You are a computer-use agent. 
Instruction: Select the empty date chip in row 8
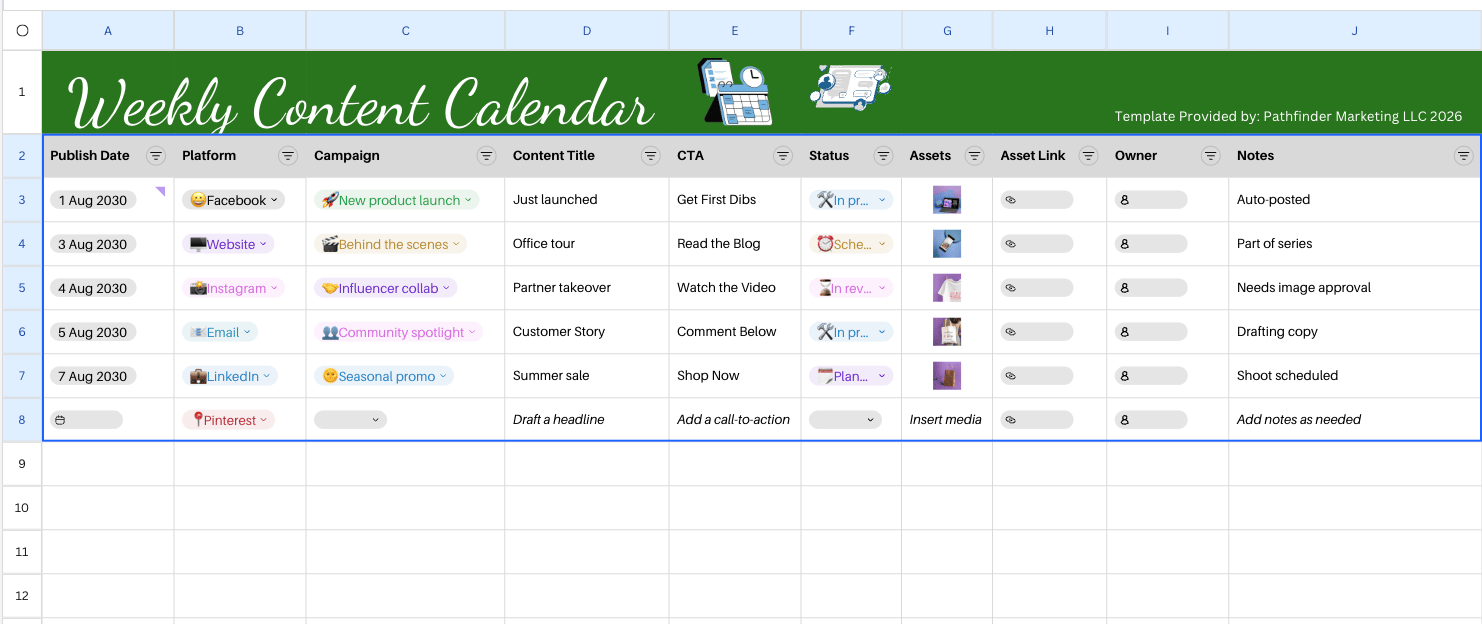click(x=86, y=420)
